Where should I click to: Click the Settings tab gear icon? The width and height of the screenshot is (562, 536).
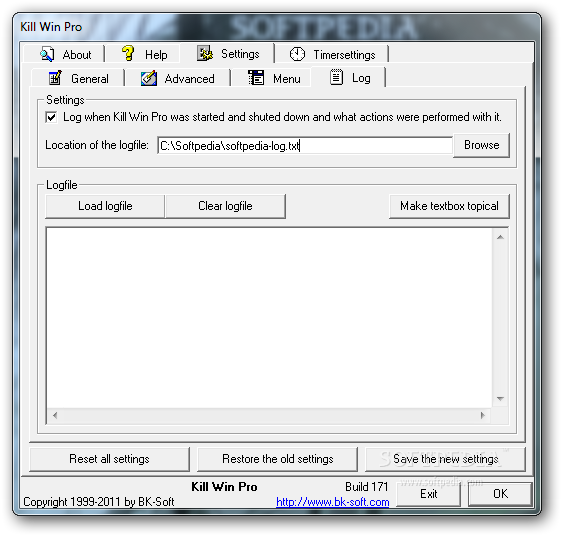tap(205, 53)
